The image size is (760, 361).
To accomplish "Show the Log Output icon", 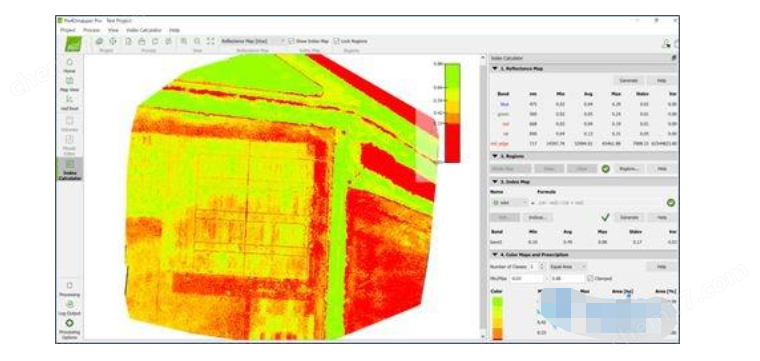I will pos(70,307).
